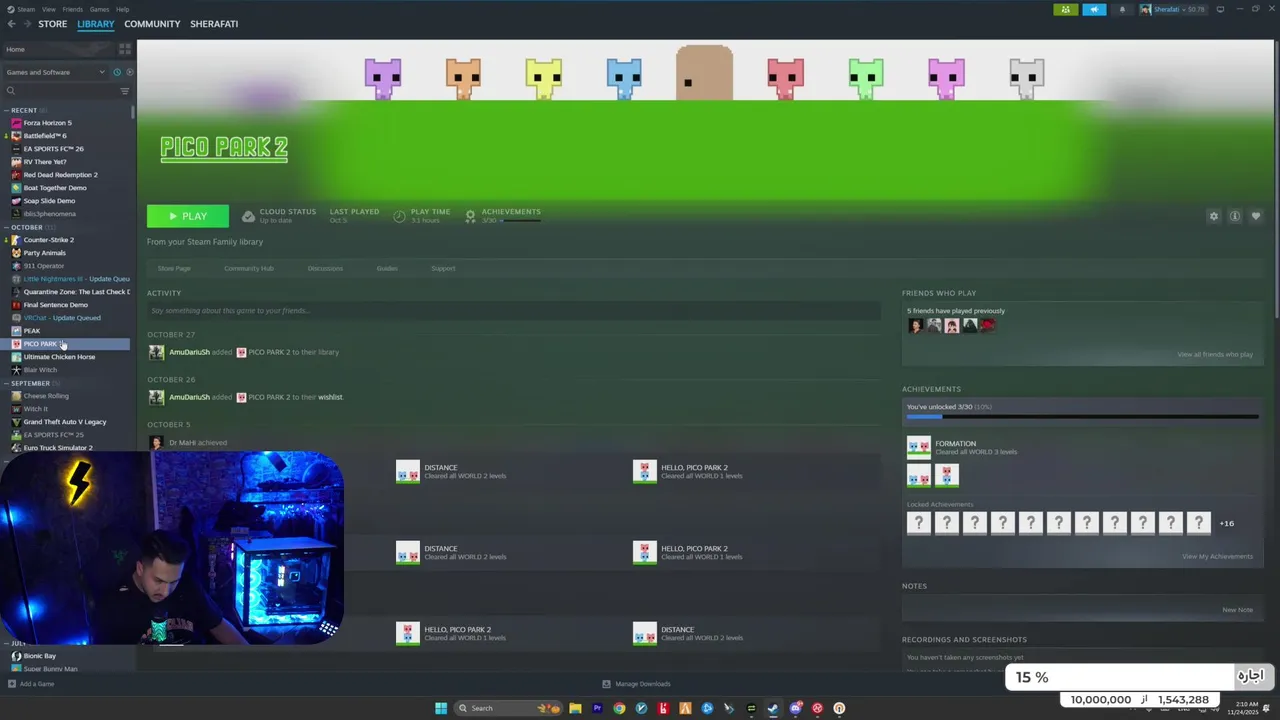
Task: Open AmuDariuSh profile from October 27
Action: pos(190,352)
